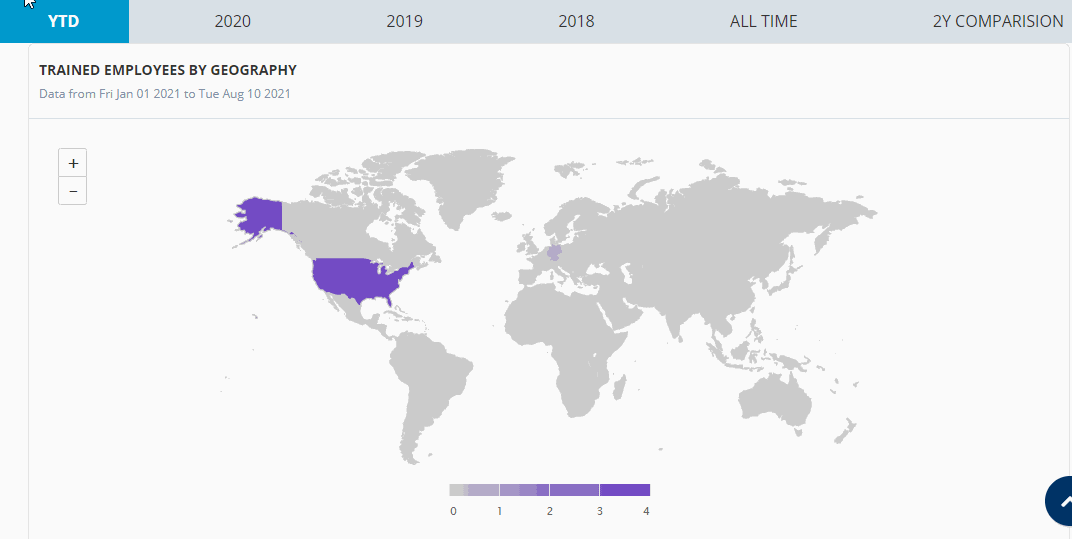Click the darkest purple legend swatch
The height and width of the screenshot is (539, 1072).
625,490
